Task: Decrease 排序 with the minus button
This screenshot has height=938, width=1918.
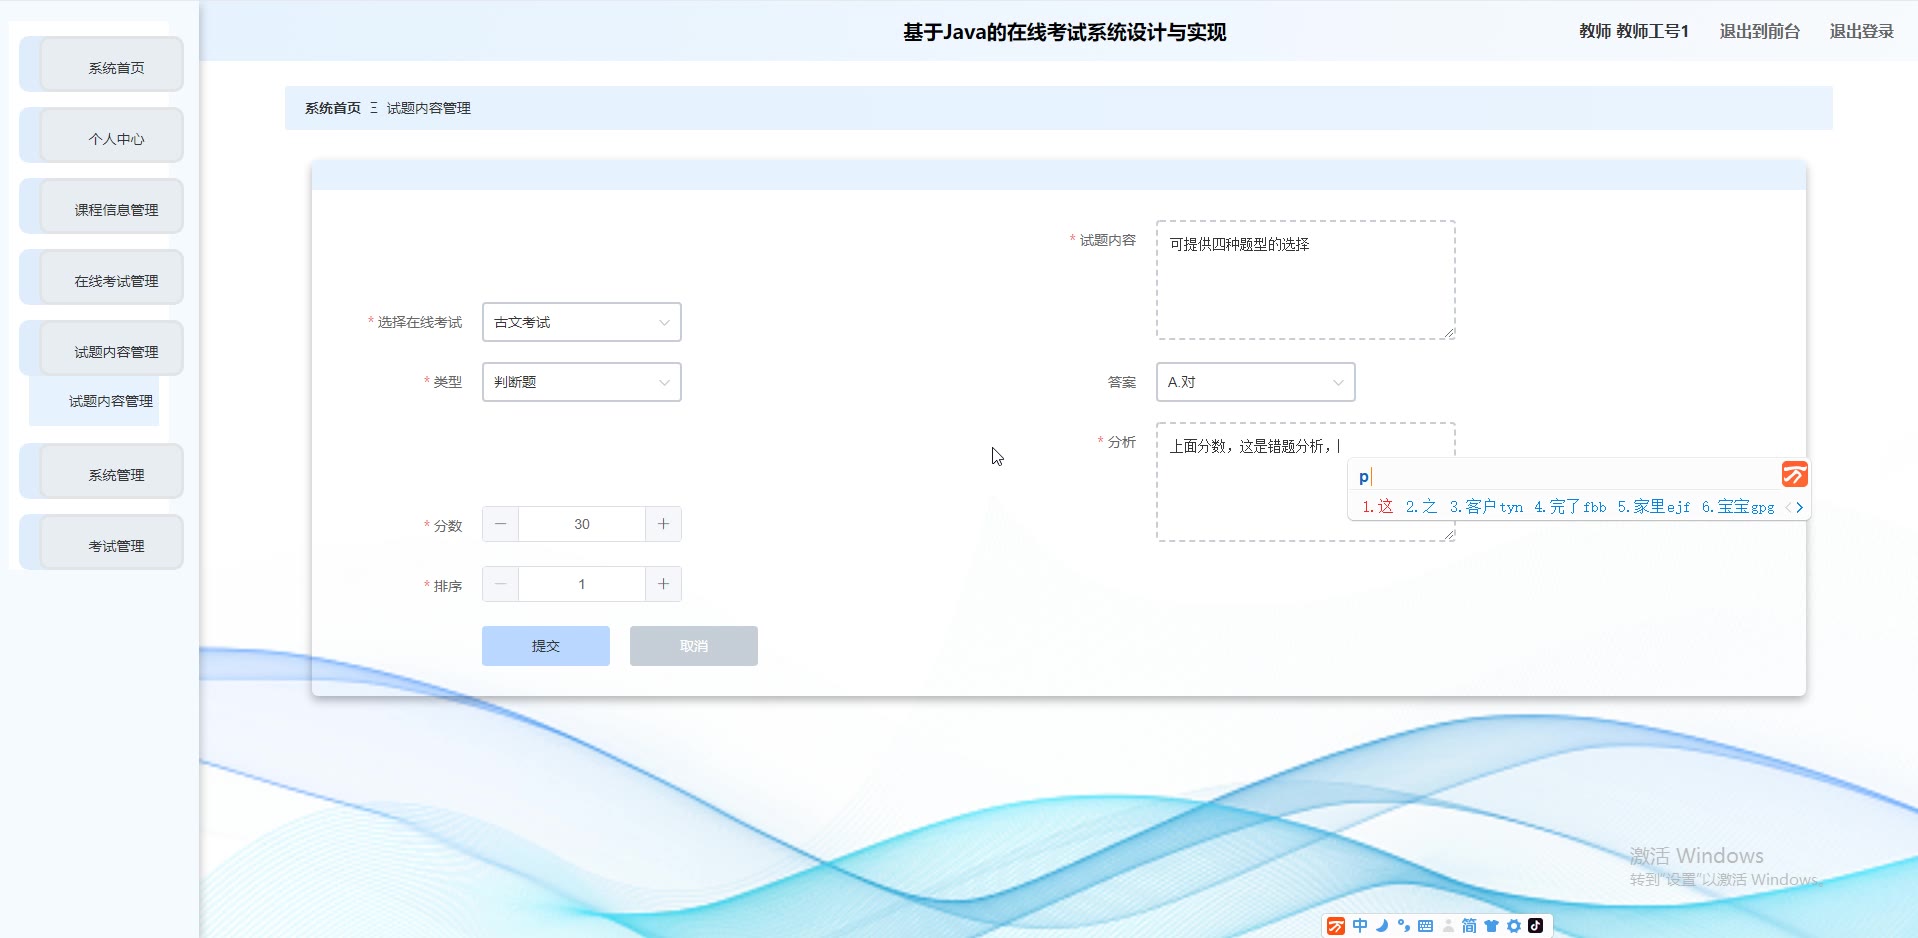Action: [x=500, y=584]
